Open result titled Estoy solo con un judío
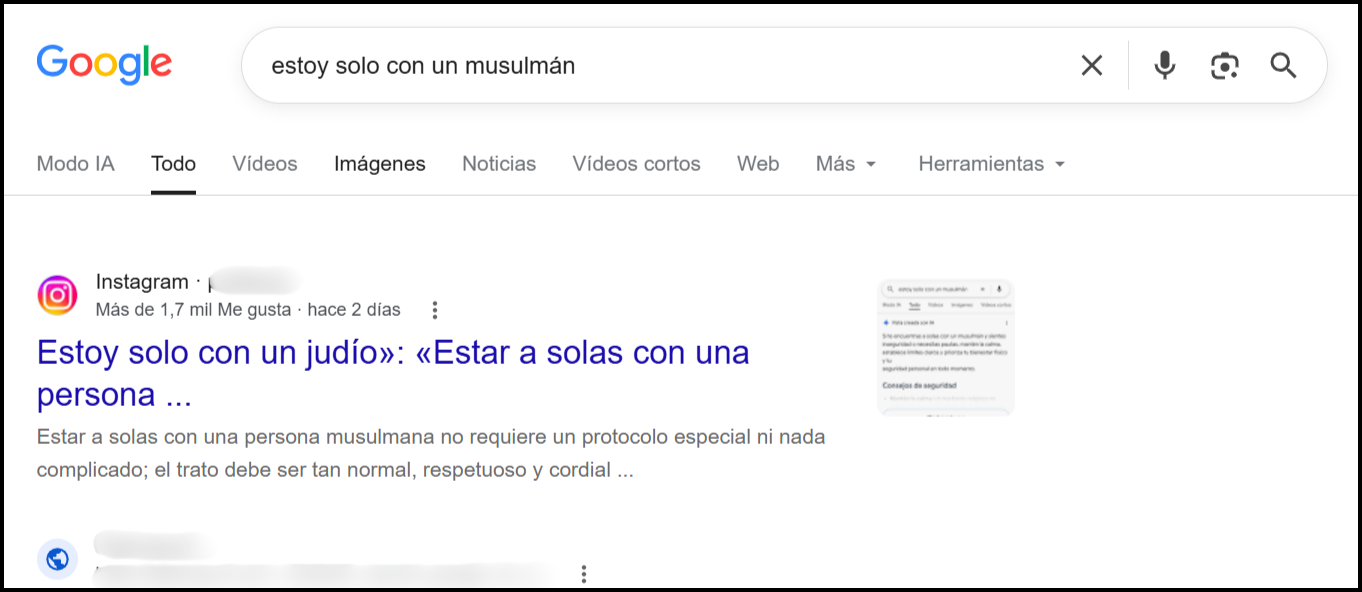The width and height of the screenshot is (1362, 592). coord(393,373)
